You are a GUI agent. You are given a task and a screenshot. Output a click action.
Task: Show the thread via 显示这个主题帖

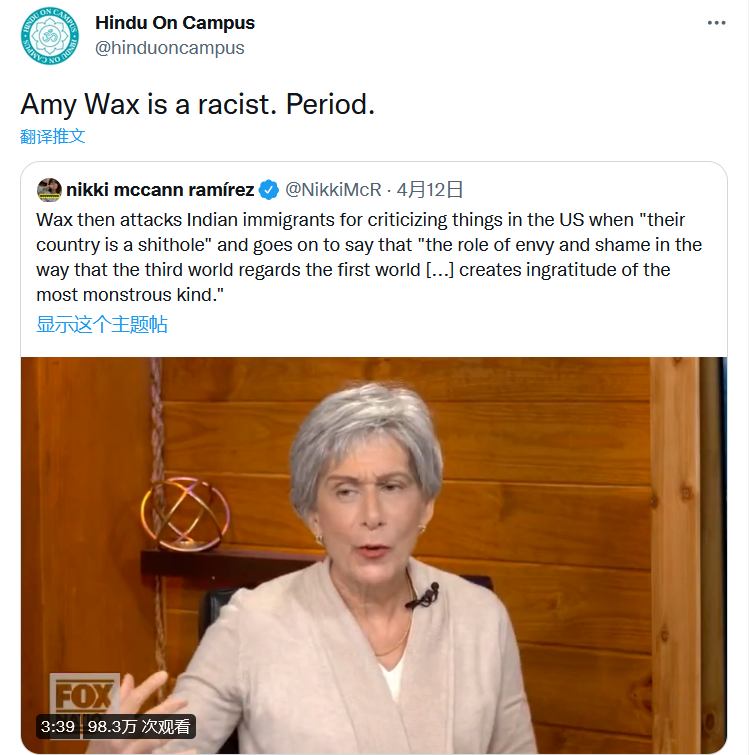(x=102, y=324)
